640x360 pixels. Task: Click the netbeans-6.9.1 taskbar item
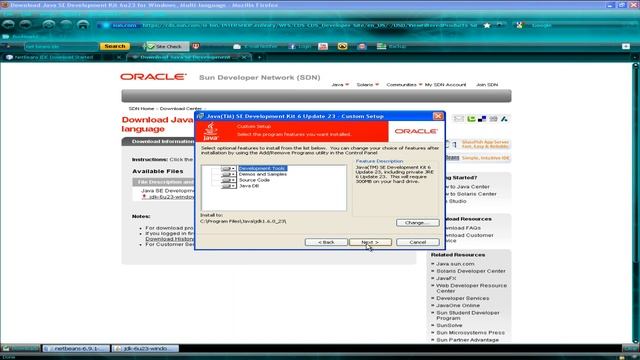click(x=76, y=349)
